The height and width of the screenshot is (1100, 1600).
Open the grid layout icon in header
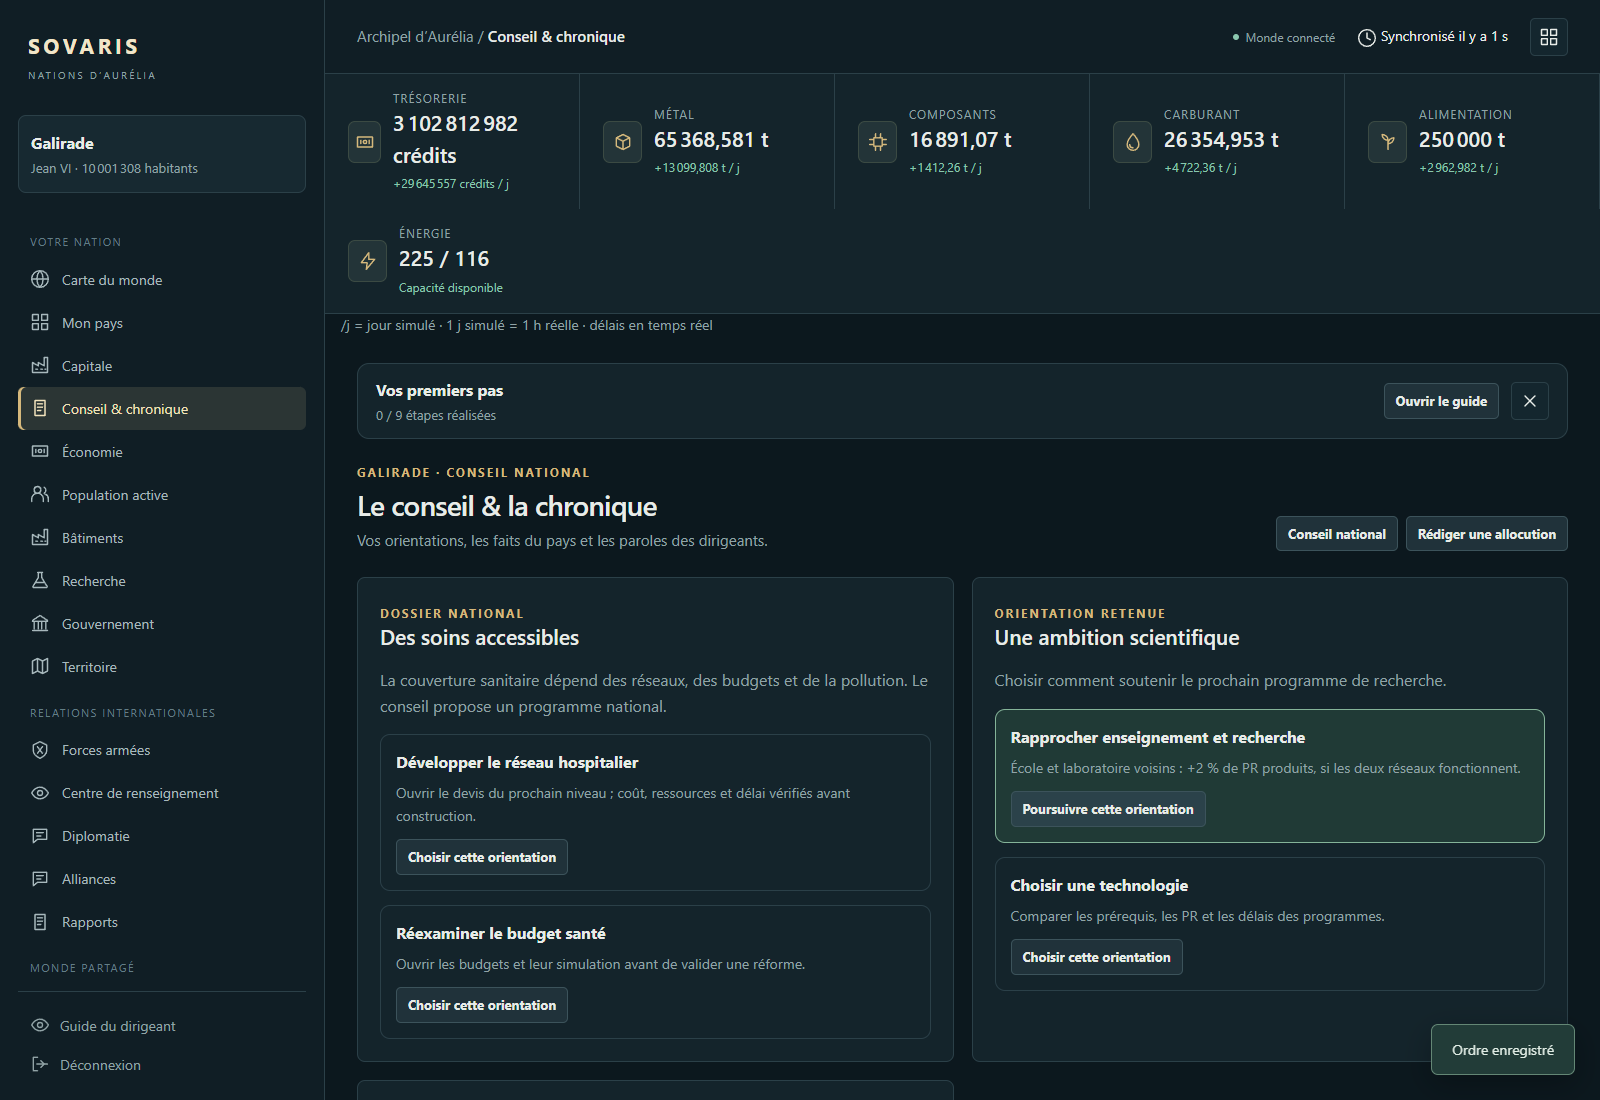coord(1548,37)
